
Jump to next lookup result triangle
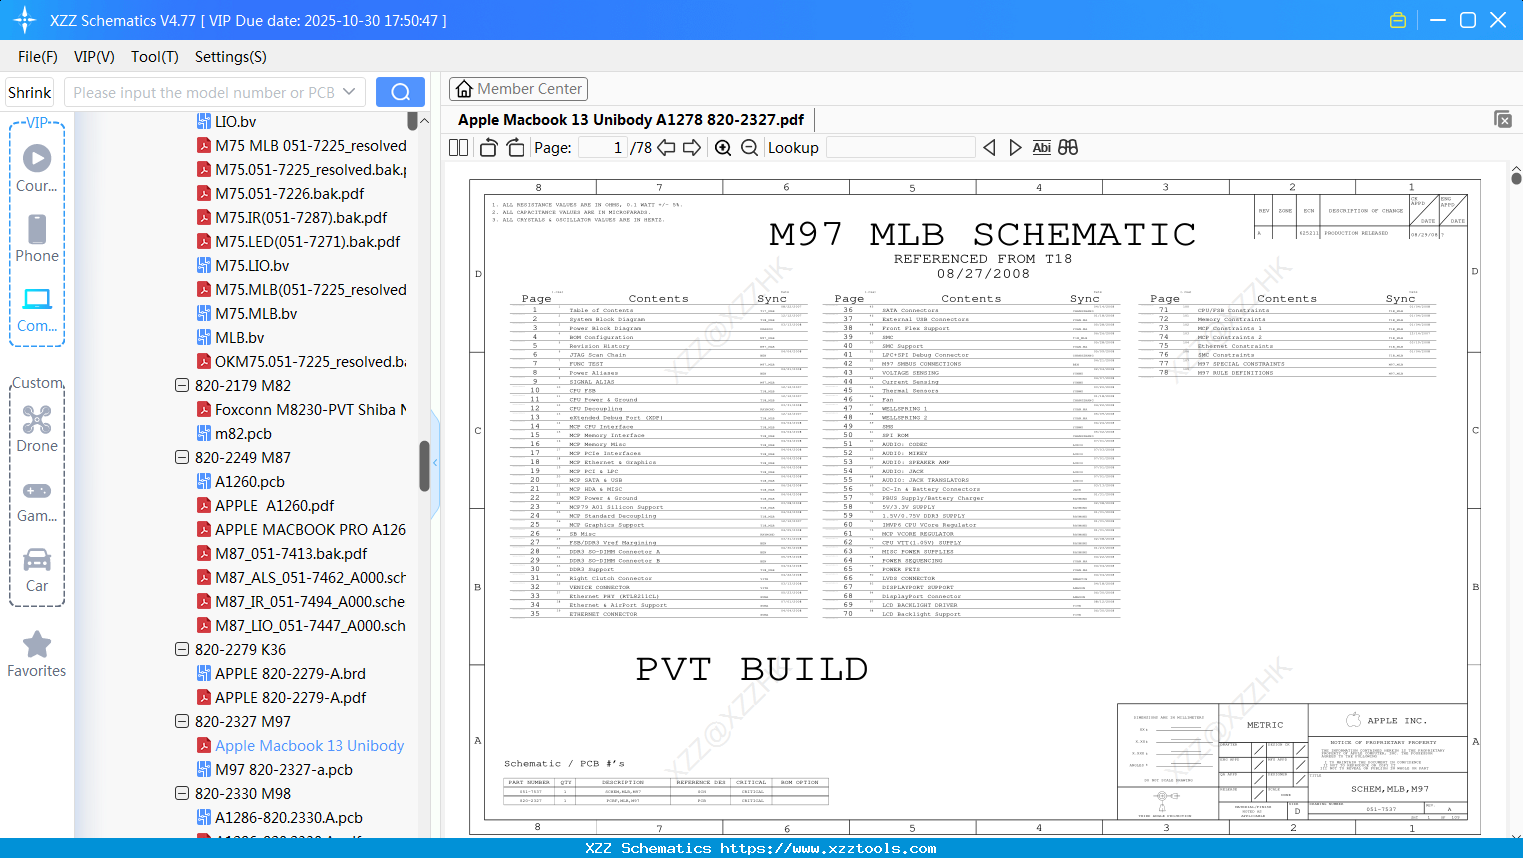[1015, 148]
